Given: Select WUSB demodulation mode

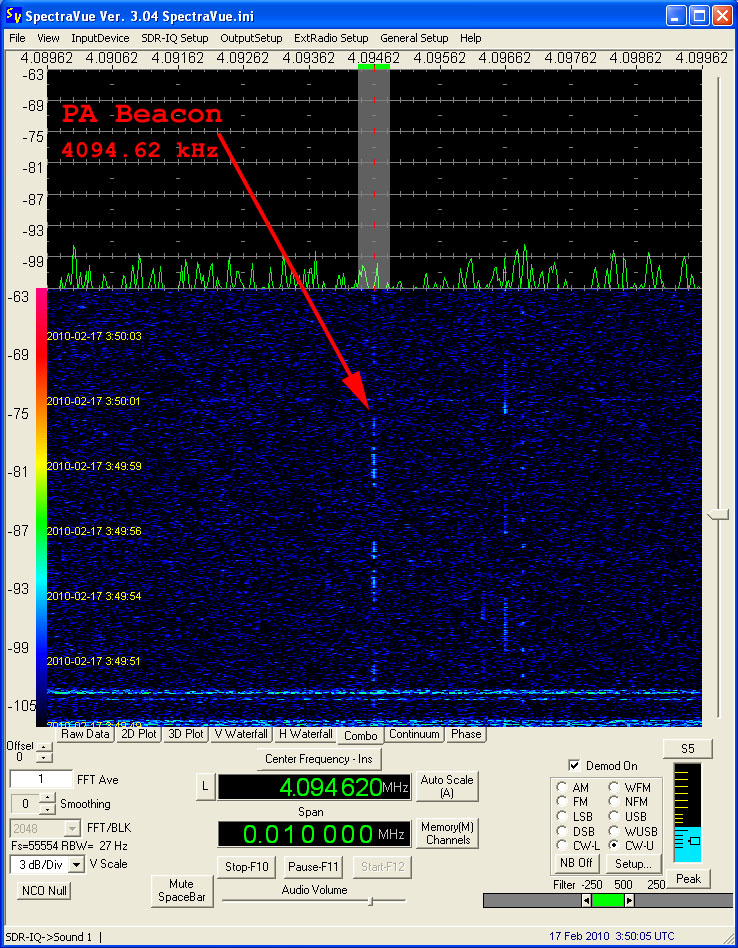Looking at the screenshot, I should (x=613, y=831).
